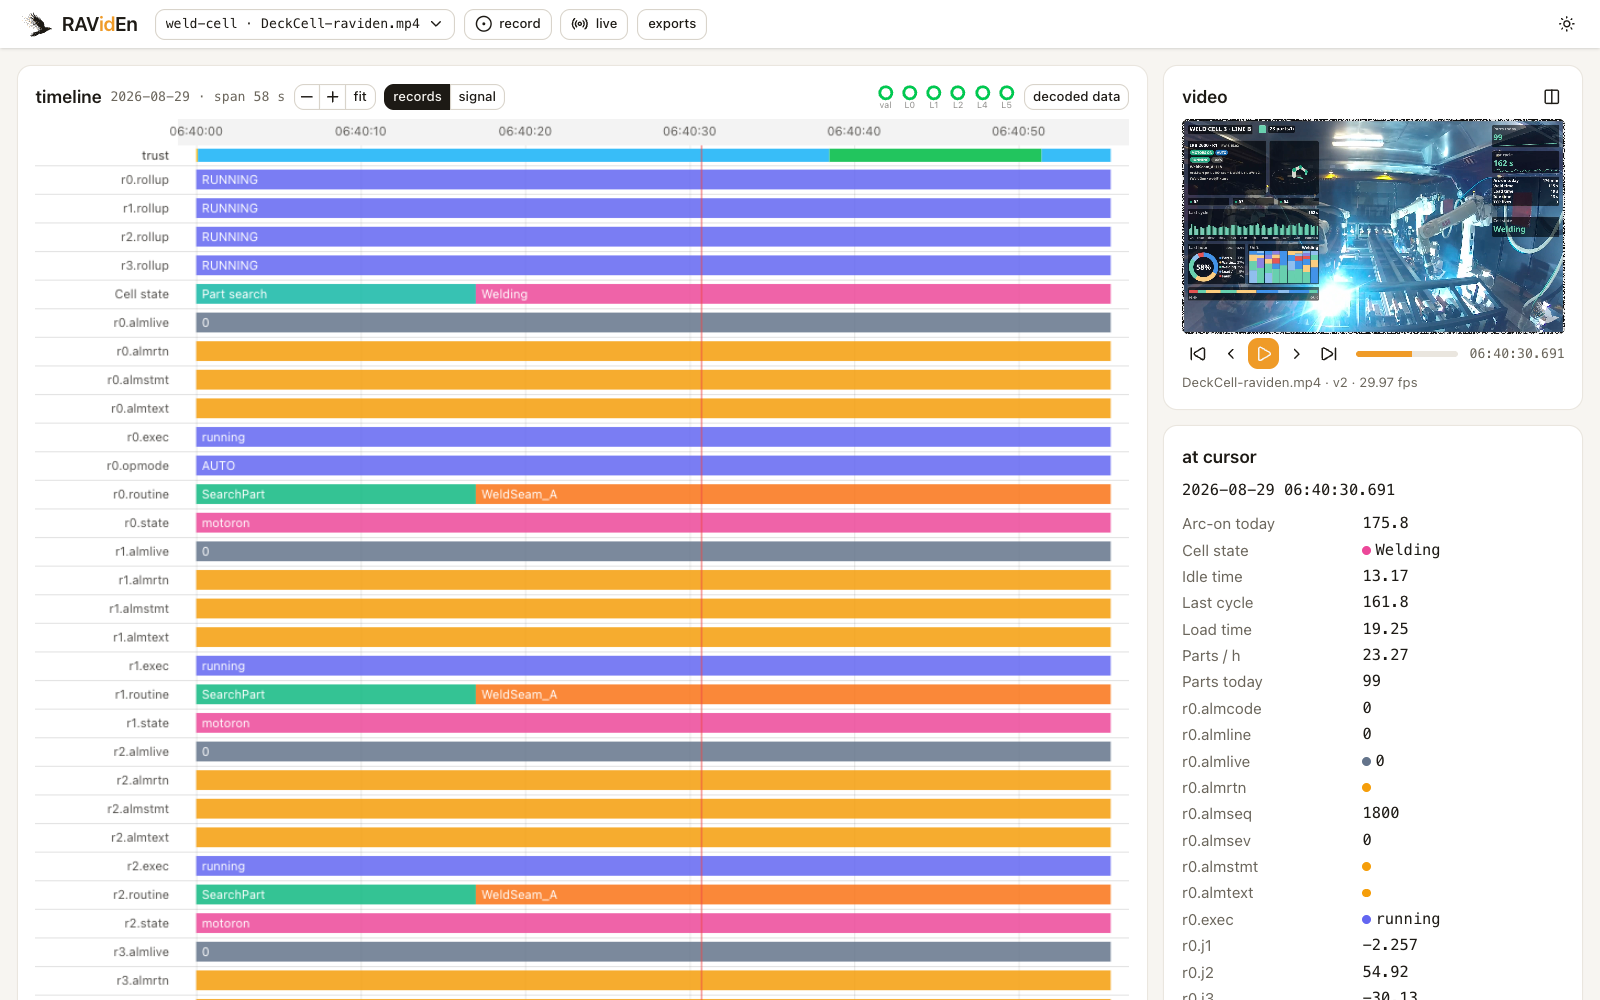Image resolution: width=1600 pixels, height=1000 pixels.
Task: Select the motoron bar in r1.state row
Action: pyautogui.click(x=654, y=723)
